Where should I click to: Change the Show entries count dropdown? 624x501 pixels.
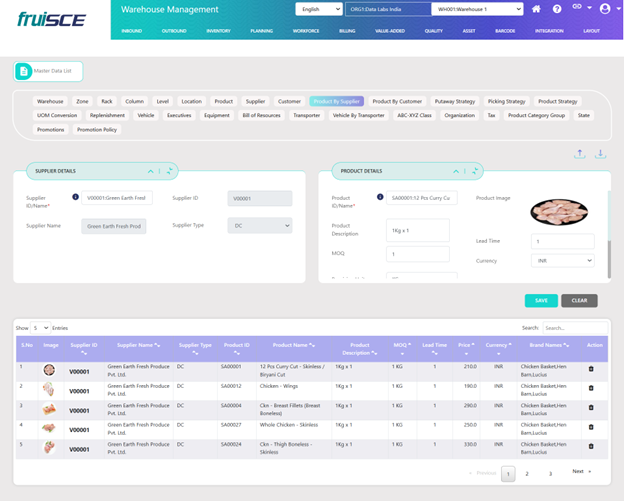tap(39, 327)
